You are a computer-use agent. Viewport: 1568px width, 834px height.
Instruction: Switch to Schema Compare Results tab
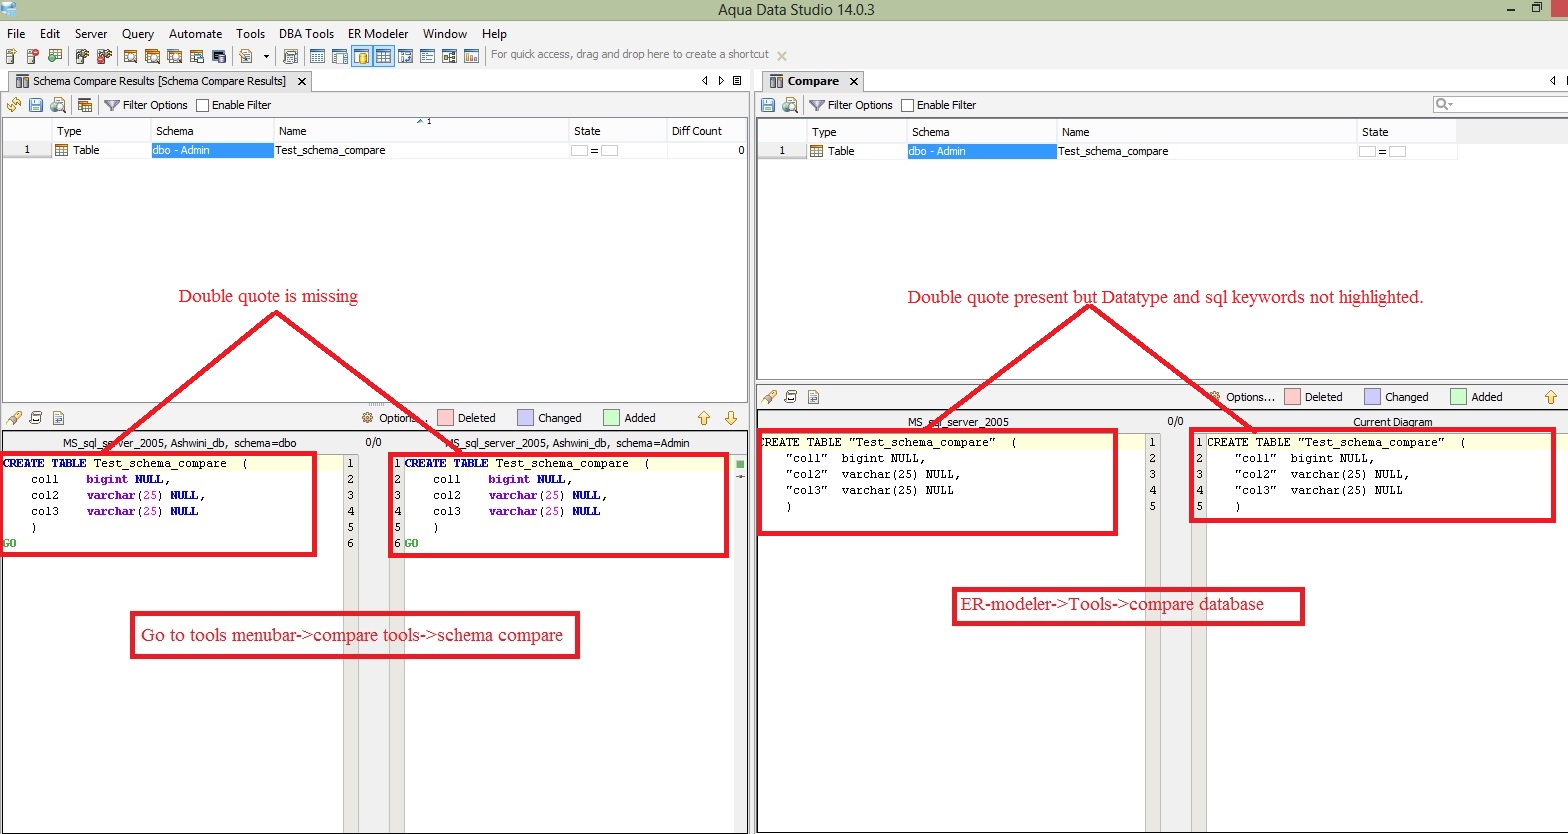point(159,81)
